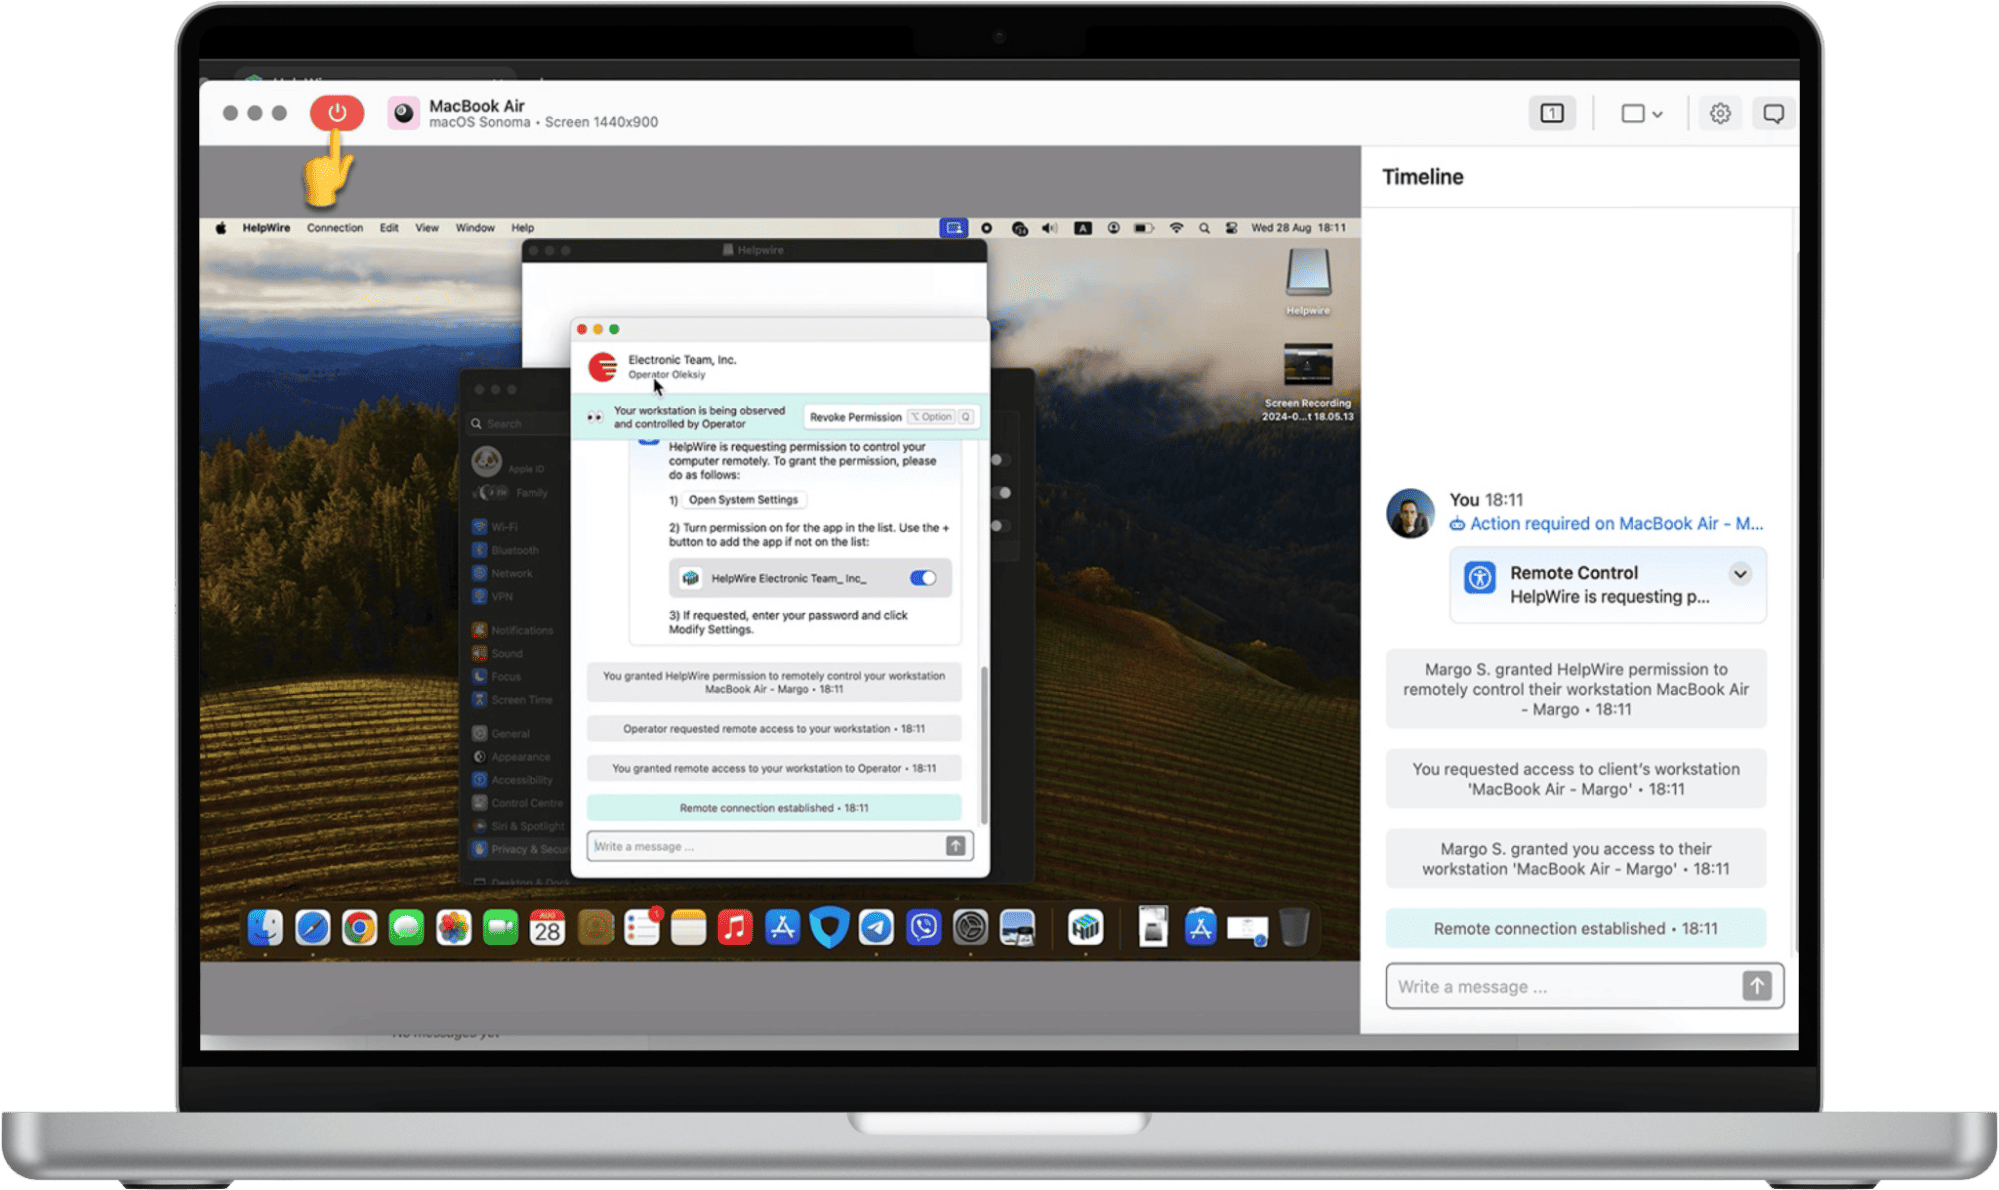Screen dimensions: 1999x1190
Task: Click the remote Control Centre icon
Action: pyautogui.click(x=1231, y=228)
